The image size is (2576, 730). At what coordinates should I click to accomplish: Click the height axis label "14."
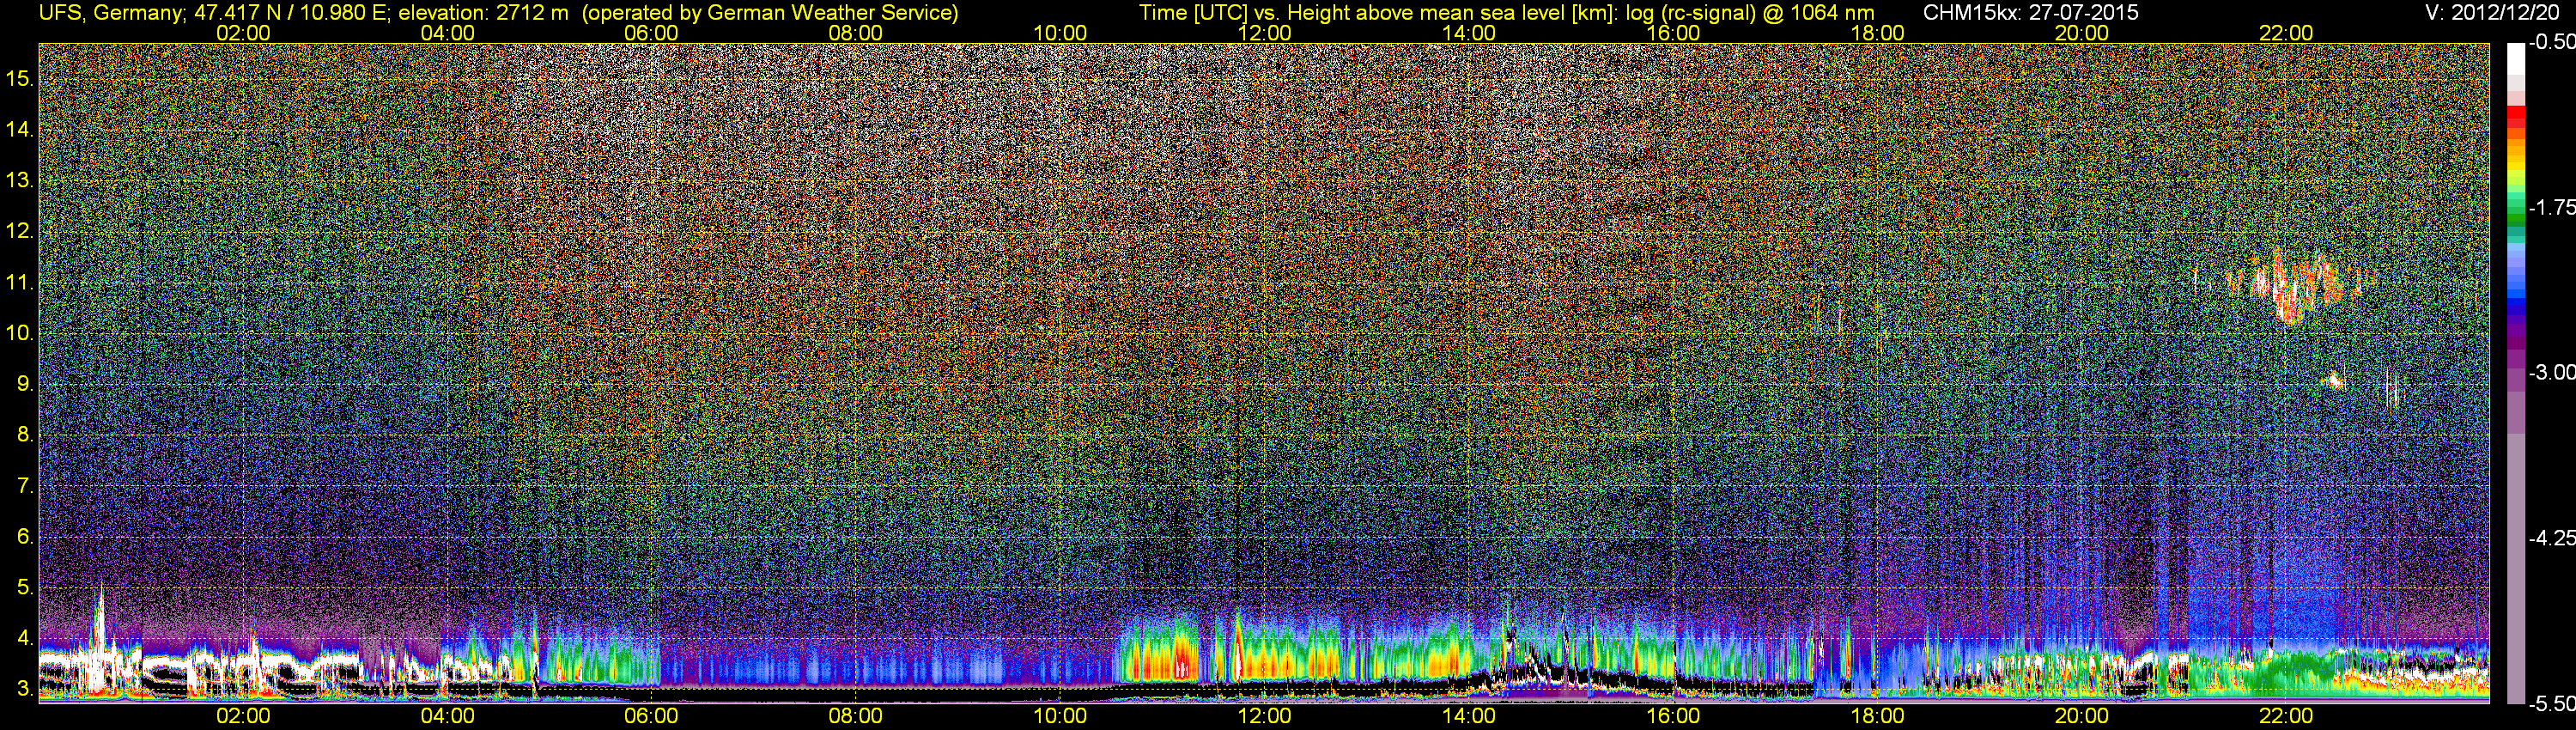click(x=19, y=129)
